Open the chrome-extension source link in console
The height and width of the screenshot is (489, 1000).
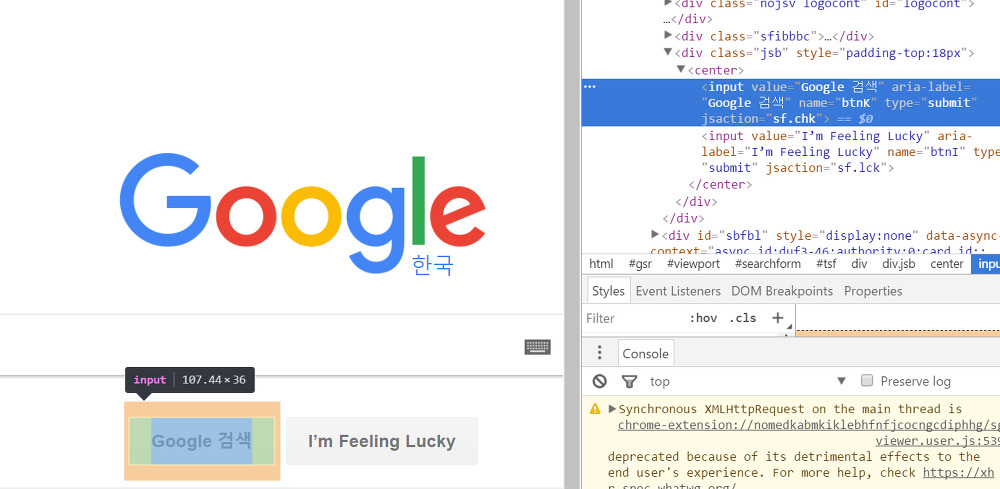[809, 425]
